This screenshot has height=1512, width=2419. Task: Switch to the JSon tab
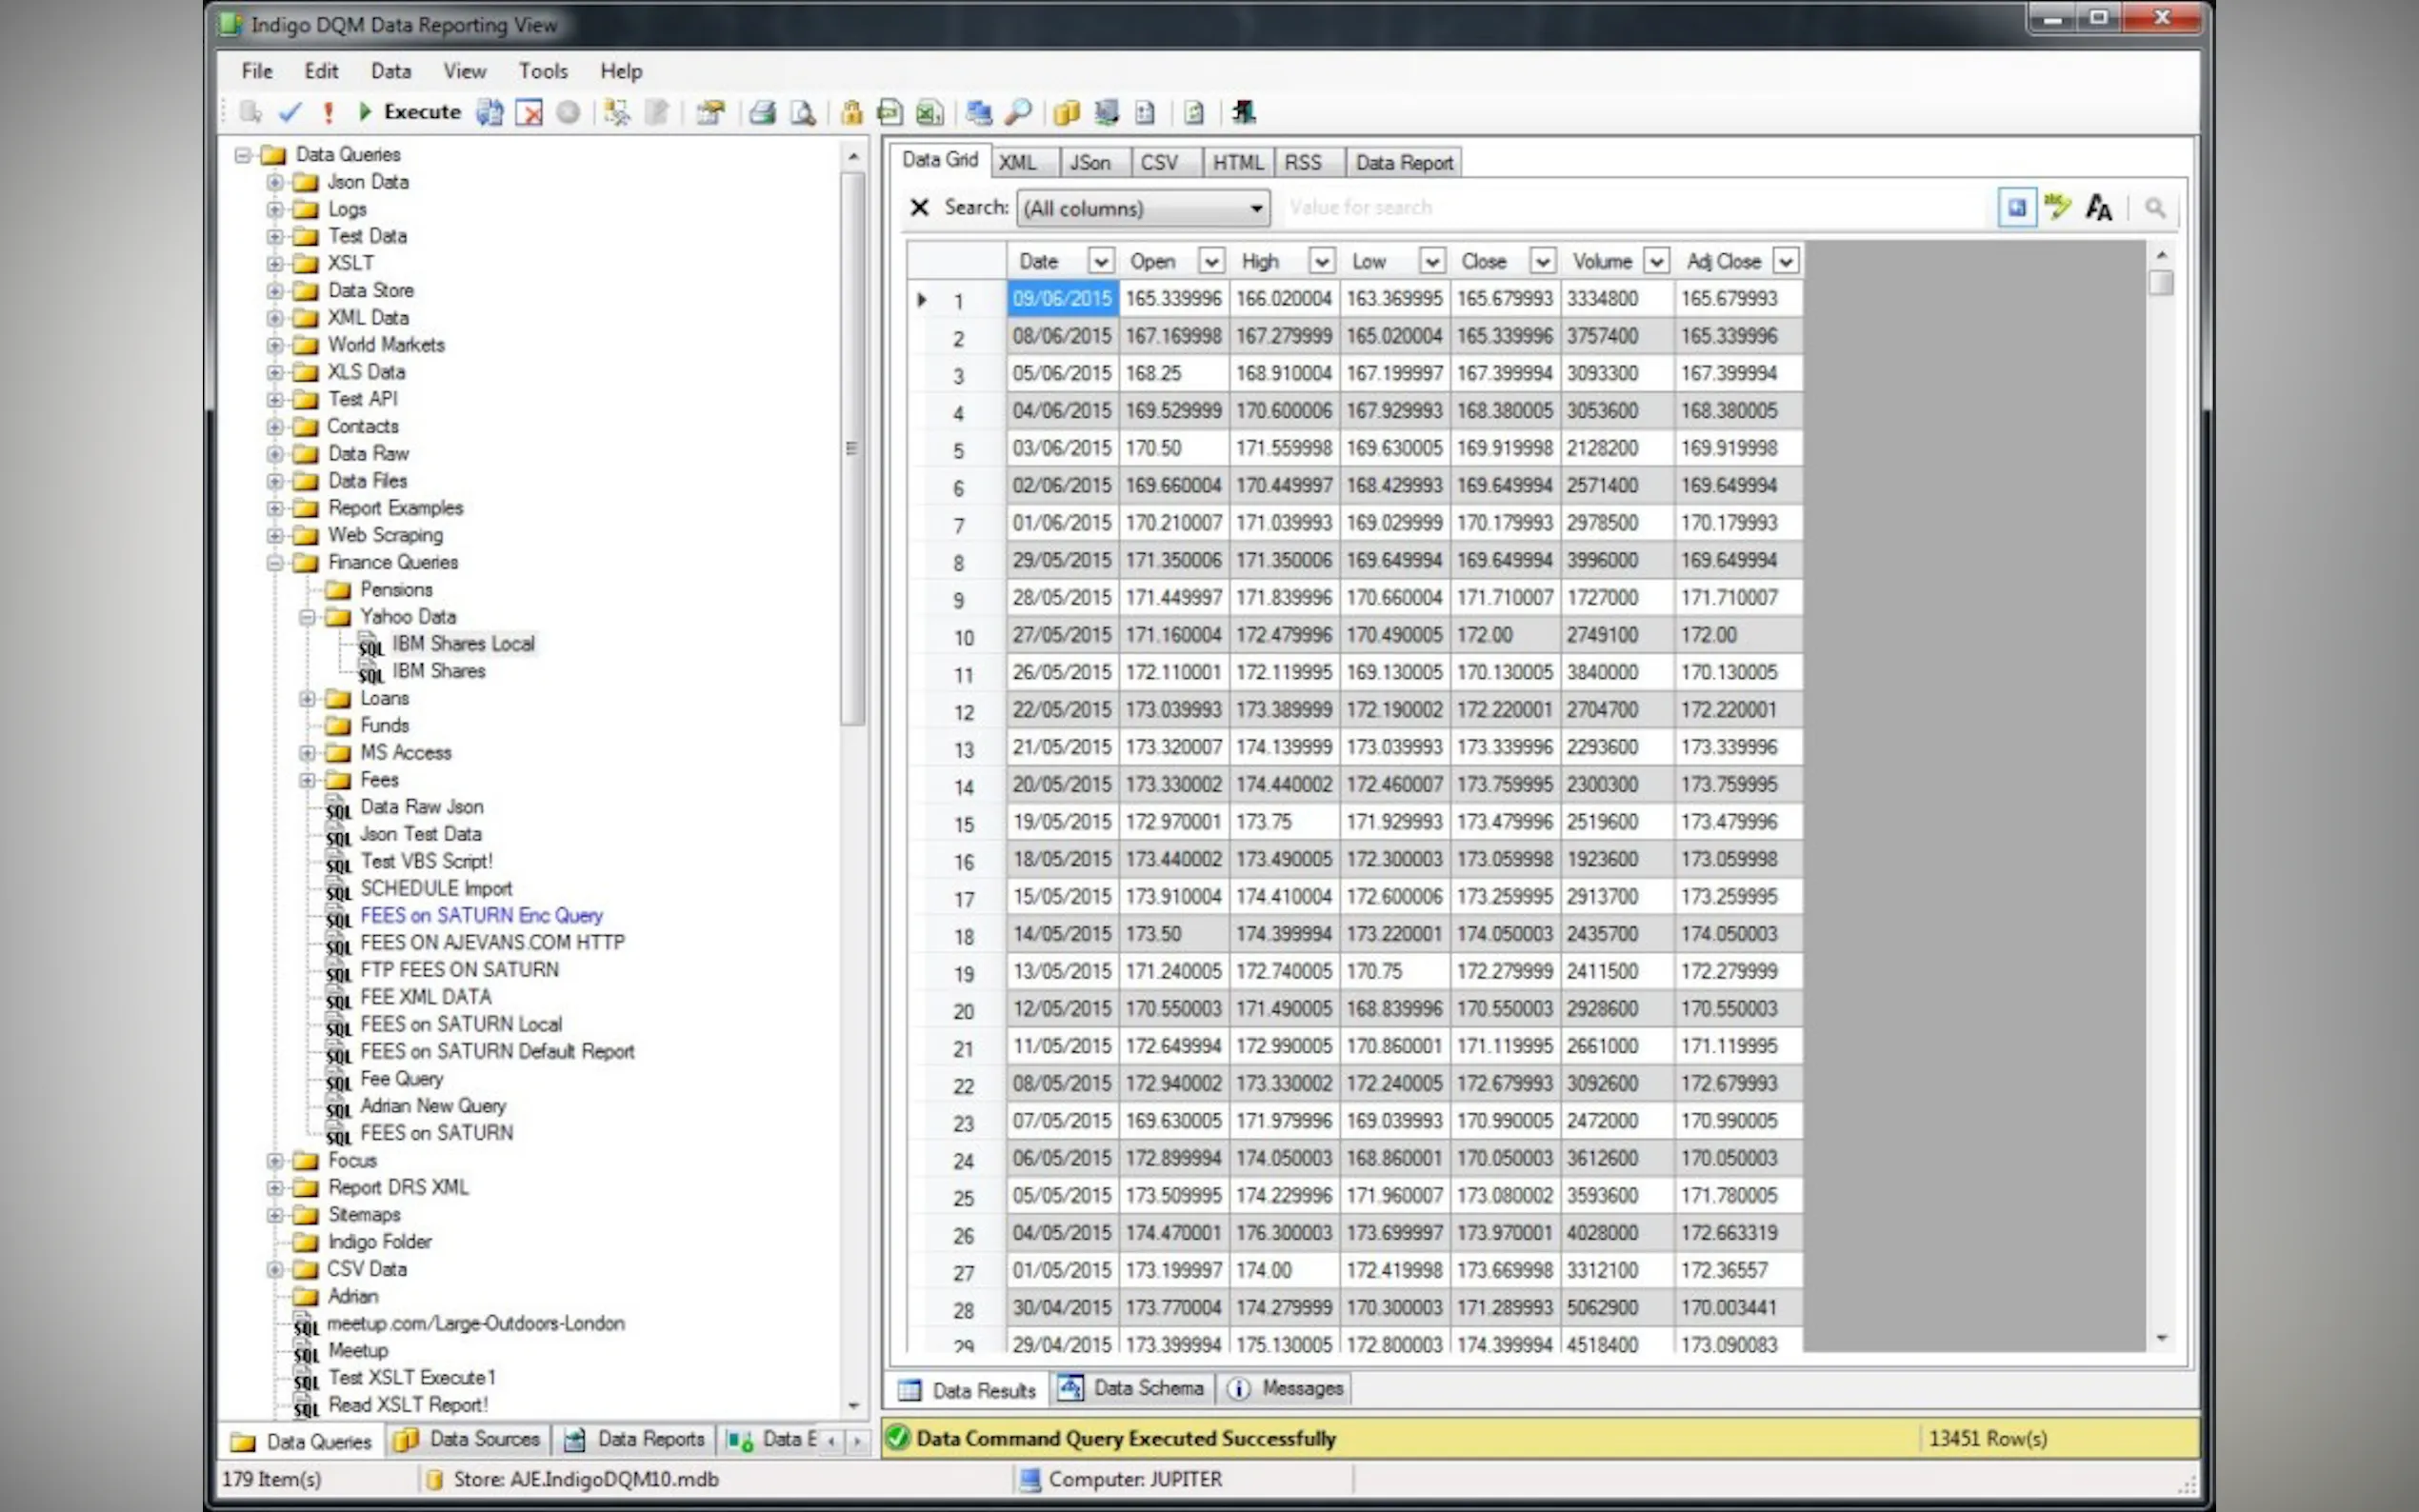[1089, 163]
